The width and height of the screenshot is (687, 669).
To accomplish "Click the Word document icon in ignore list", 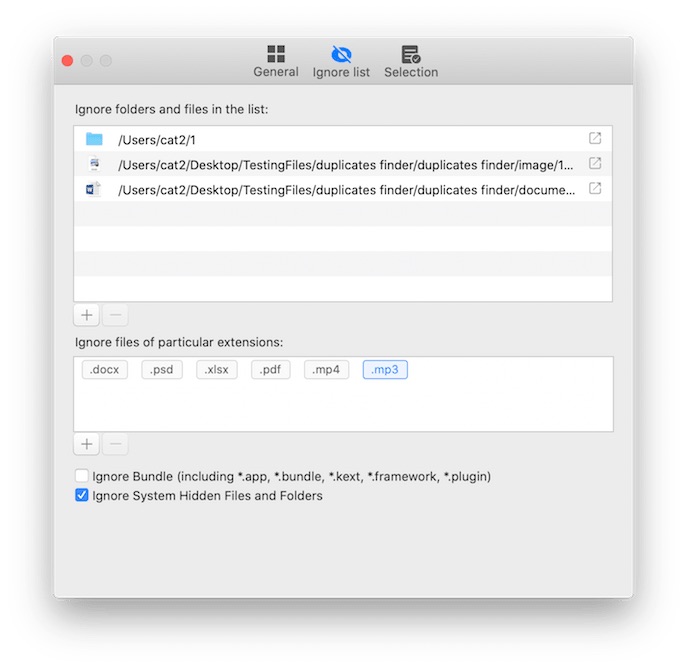I will pos(93,189).
